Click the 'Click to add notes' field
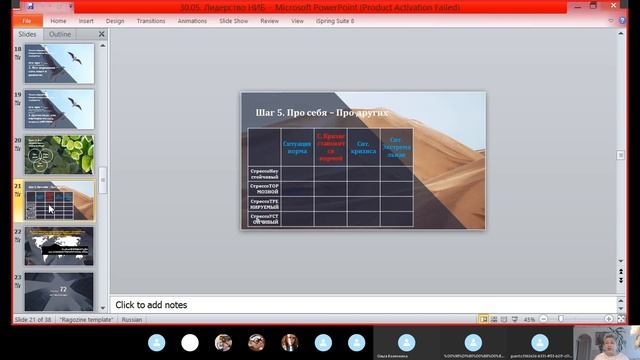640x360 pixels. [363, 305]
